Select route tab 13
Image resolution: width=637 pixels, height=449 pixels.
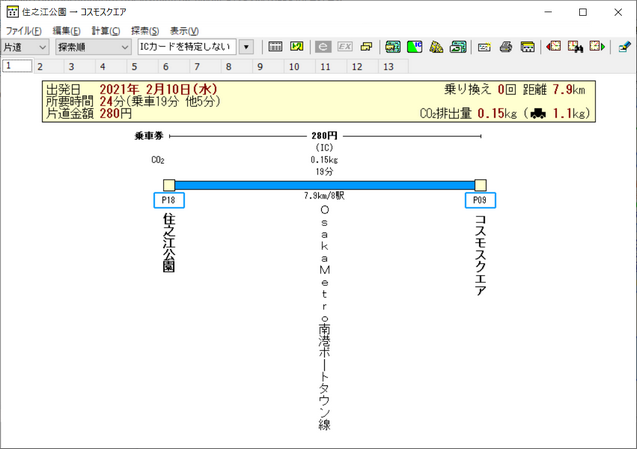pos(394,66)
